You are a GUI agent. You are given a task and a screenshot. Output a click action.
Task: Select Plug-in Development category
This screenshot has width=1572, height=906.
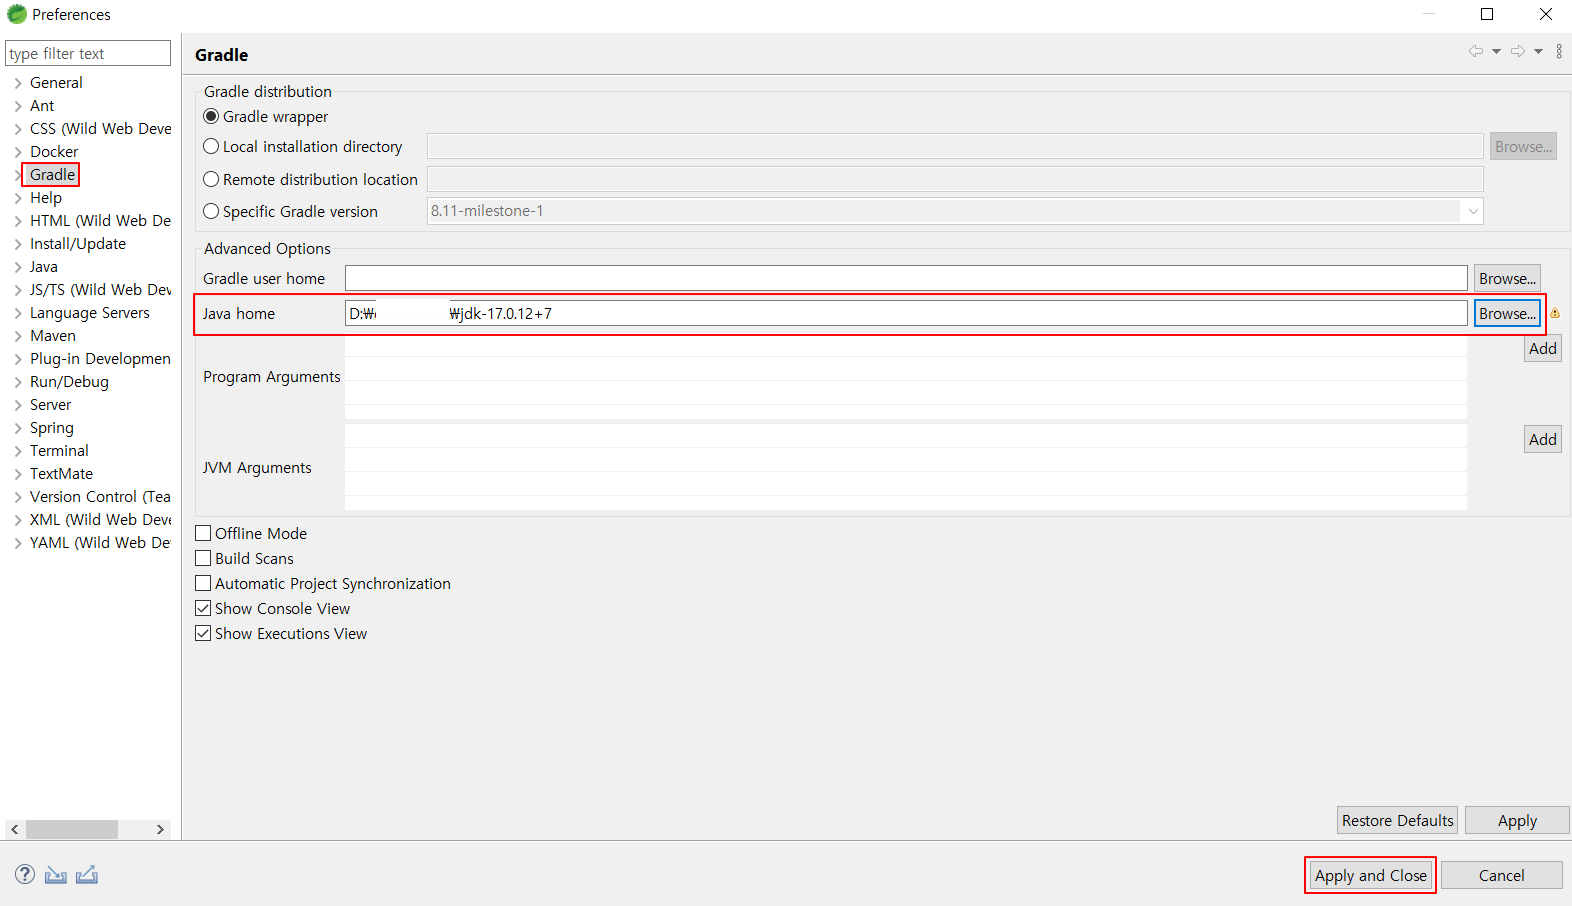click(100, 359)
